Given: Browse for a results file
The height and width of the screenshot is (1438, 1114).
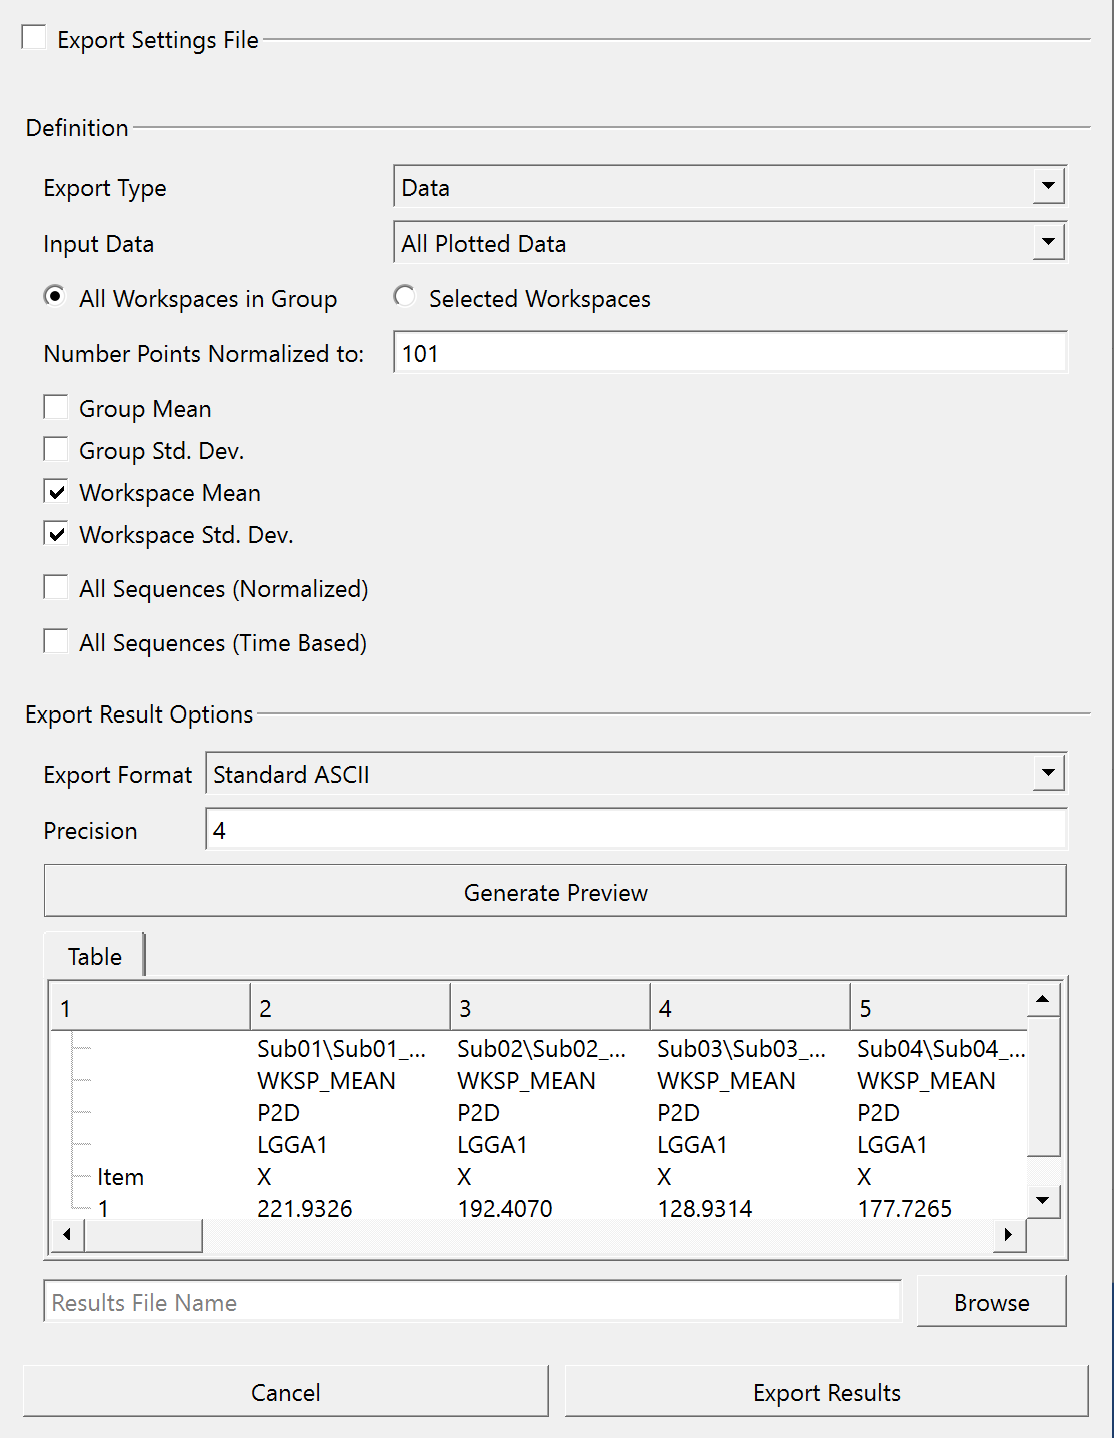Looking at the screenshot, I should coord(991,1302).
